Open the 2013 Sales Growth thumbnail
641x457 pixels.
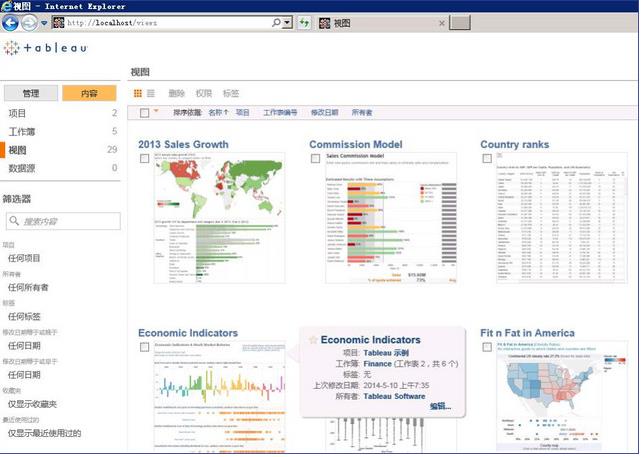pos(220,218)
